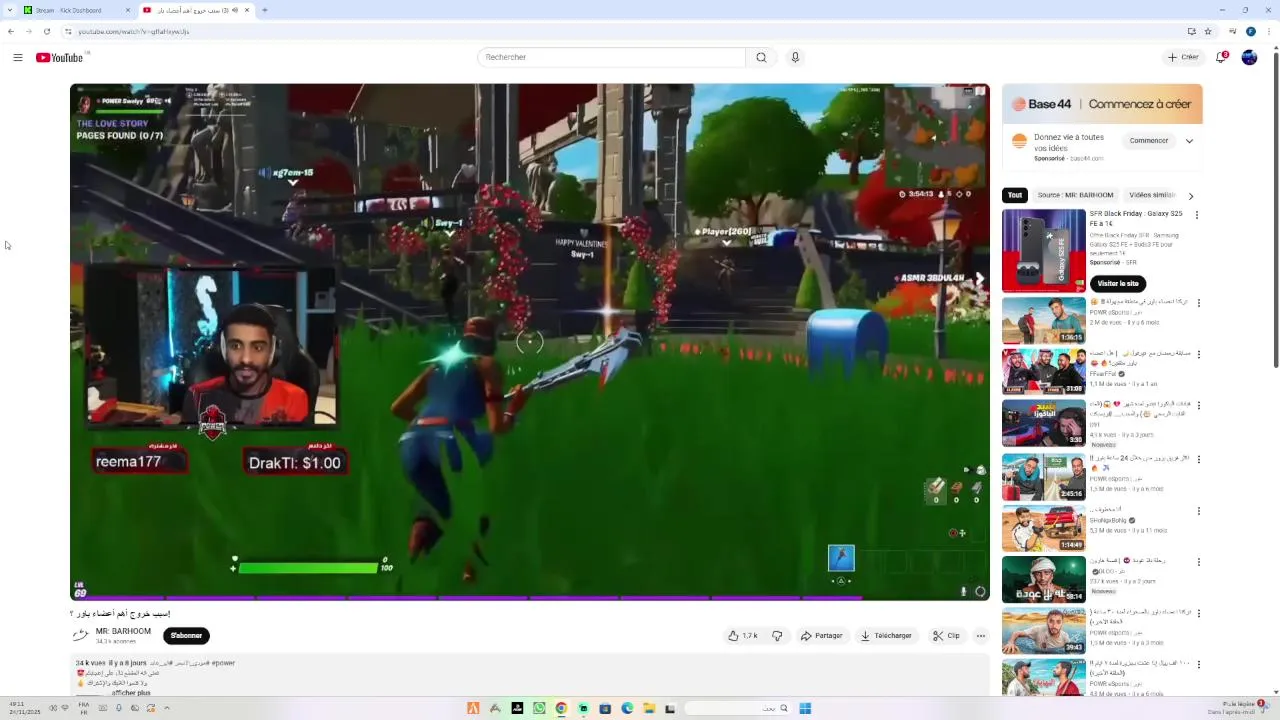Click the Créer button

pos(1183,57)
